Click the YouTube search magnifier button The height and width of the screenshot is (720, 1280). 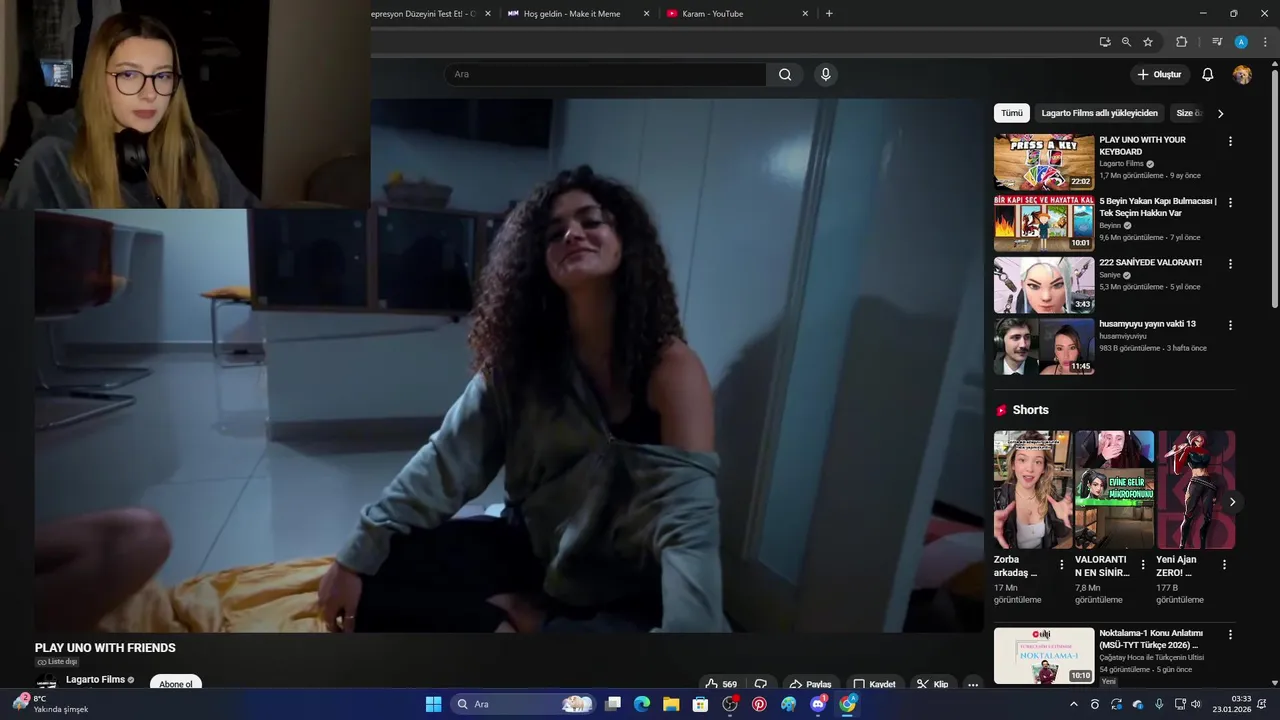click(x=785, y=74)
